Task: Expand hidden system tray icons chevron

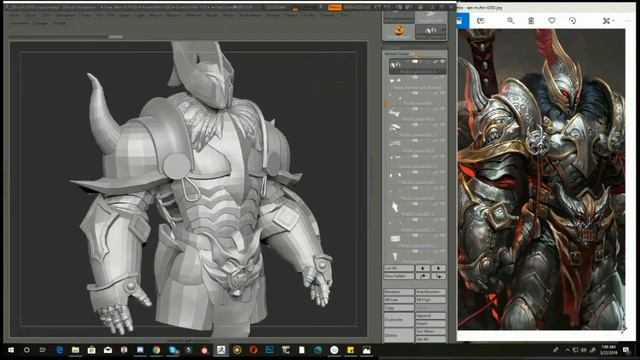Action: click(567, 350)
